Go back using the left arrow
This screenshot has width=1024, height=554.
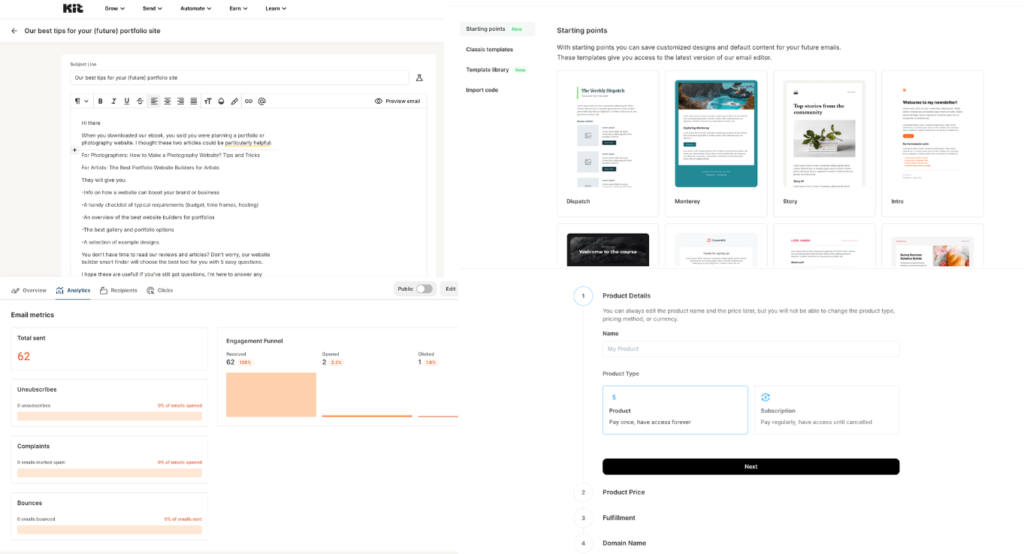point(14,31)
